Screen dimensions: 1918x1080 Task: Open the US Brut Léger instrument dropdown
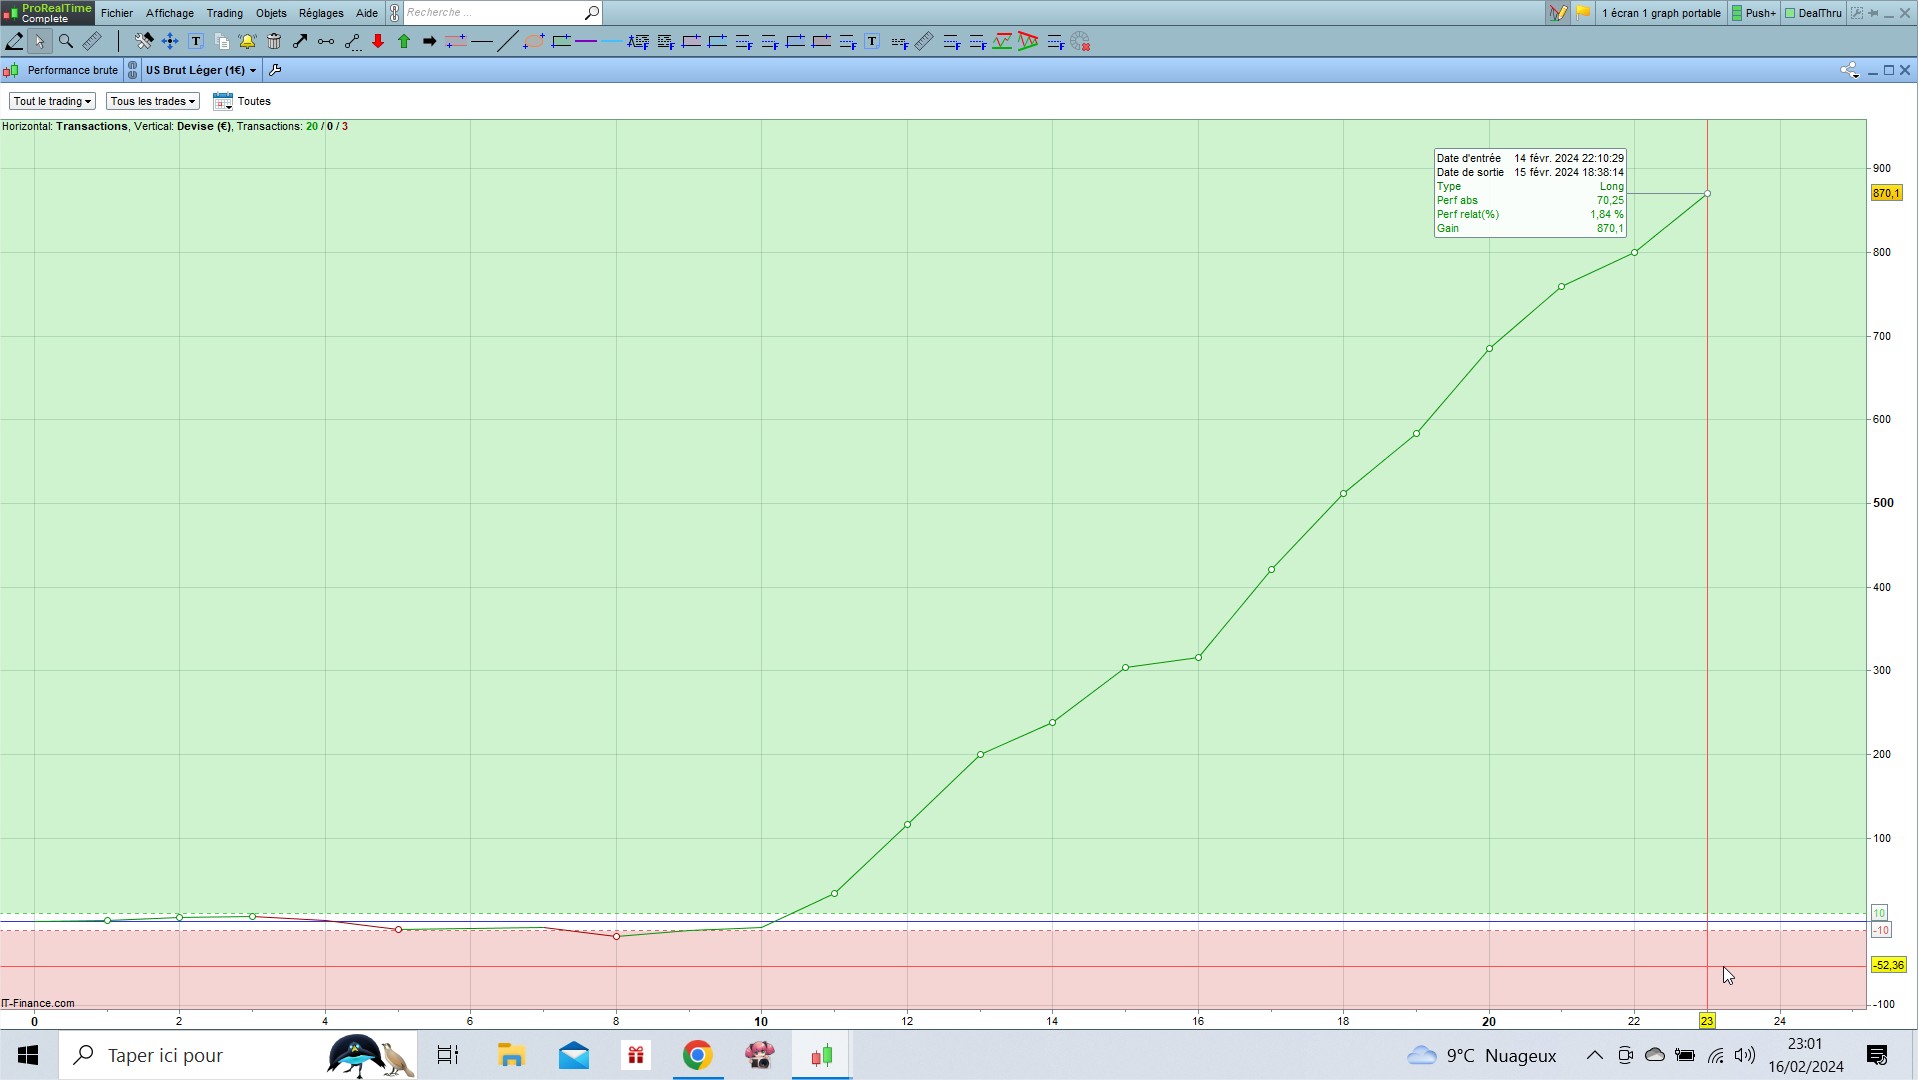(201, 70)
